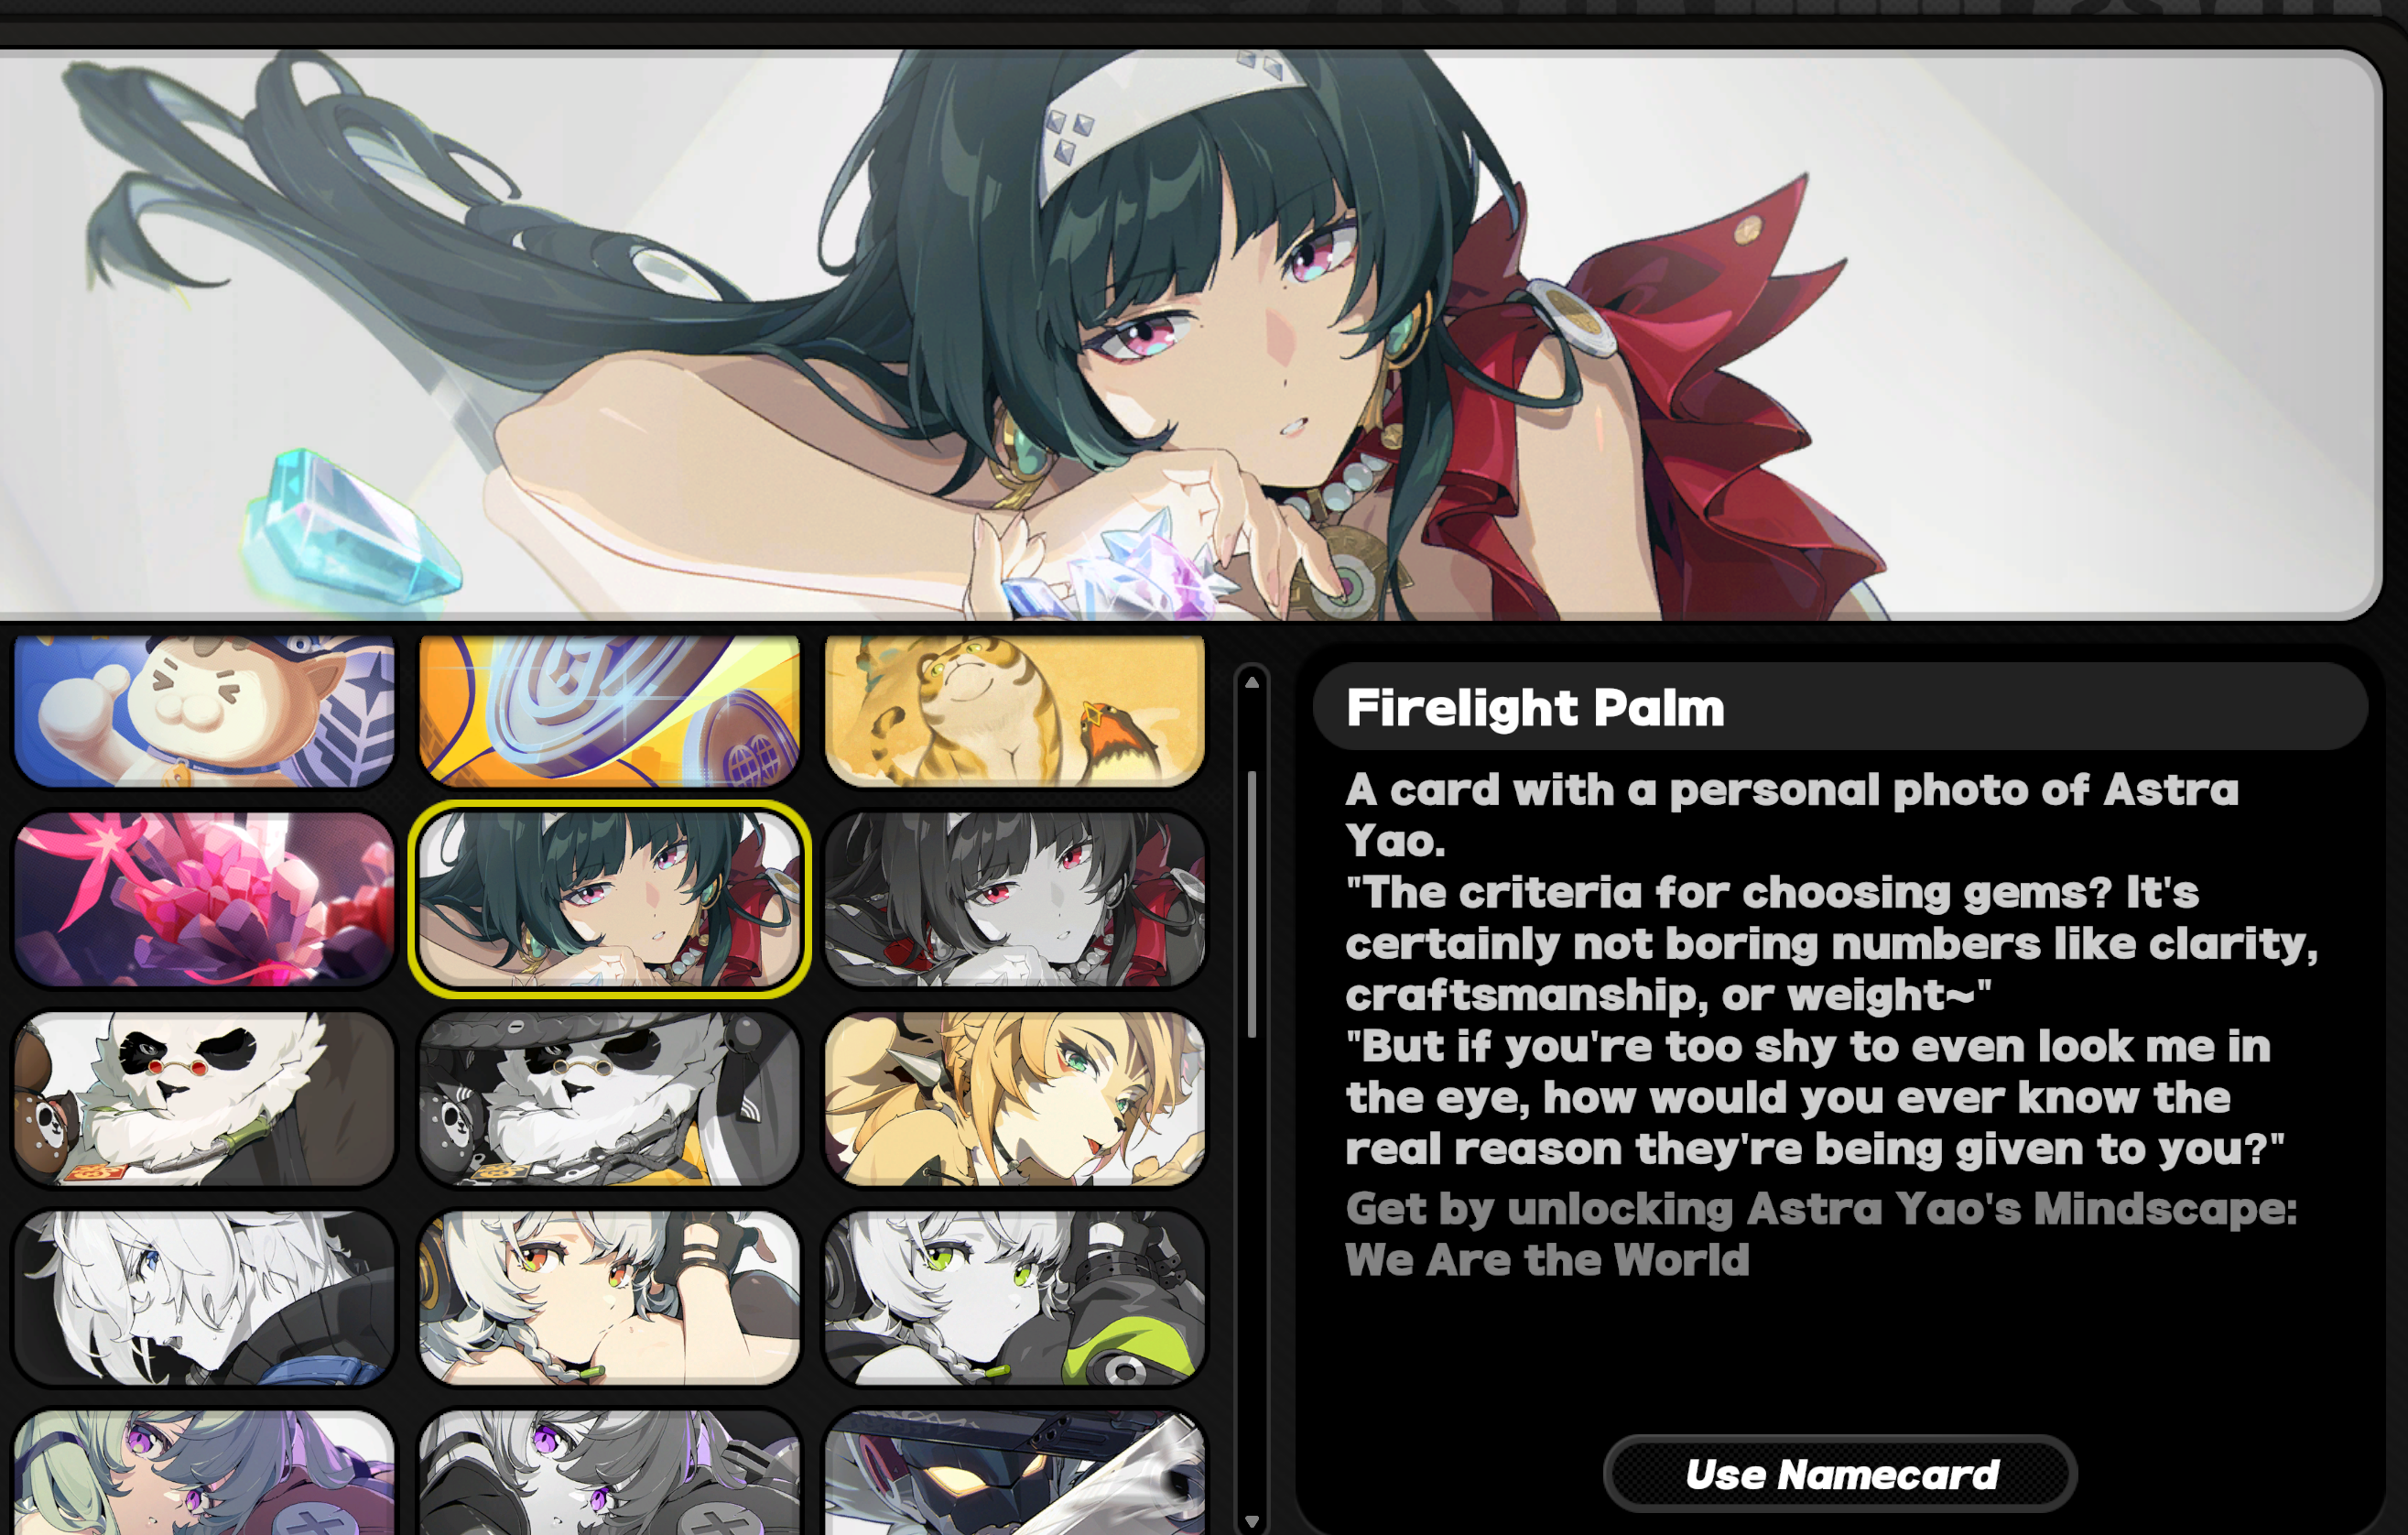Select the cat police officer namecard

[204, 710]
